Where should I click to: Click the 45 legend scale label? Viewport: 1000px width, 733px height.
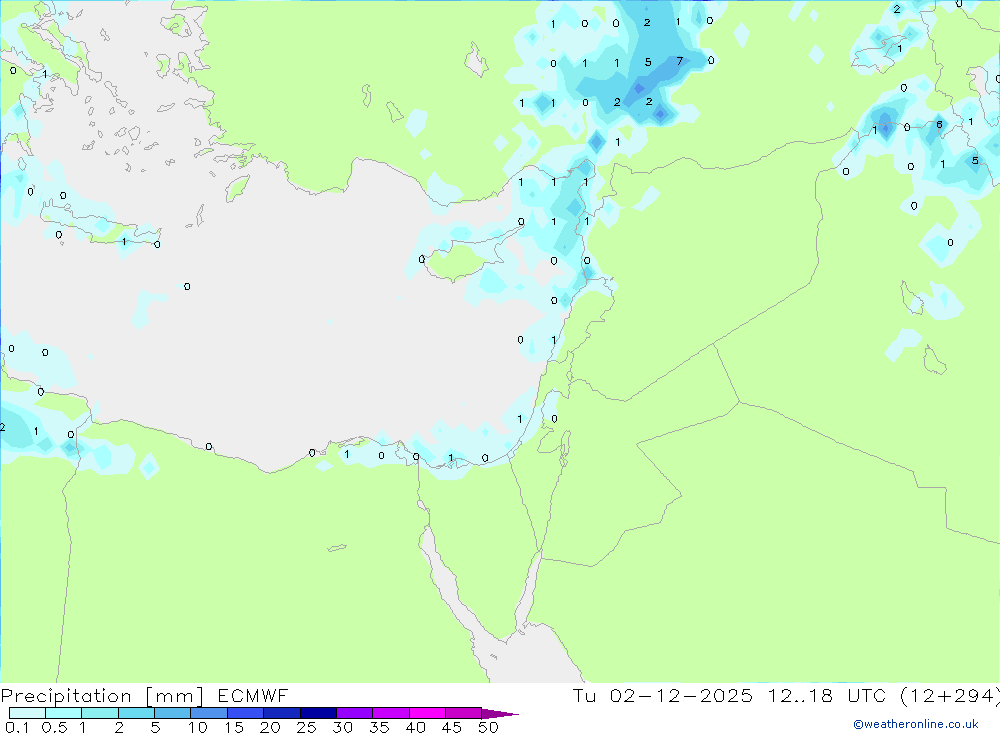coord(452,727)
